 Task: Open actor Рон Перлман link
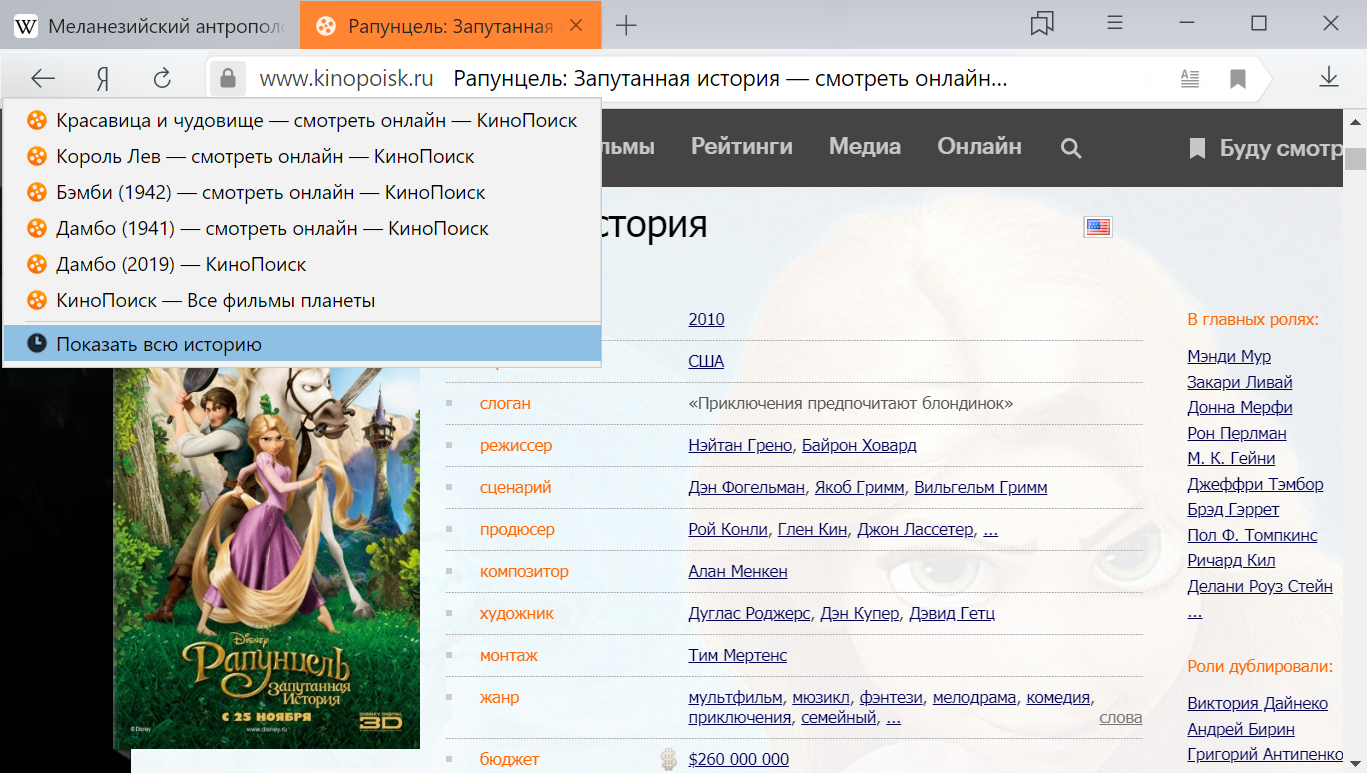tap(1237, 433)
